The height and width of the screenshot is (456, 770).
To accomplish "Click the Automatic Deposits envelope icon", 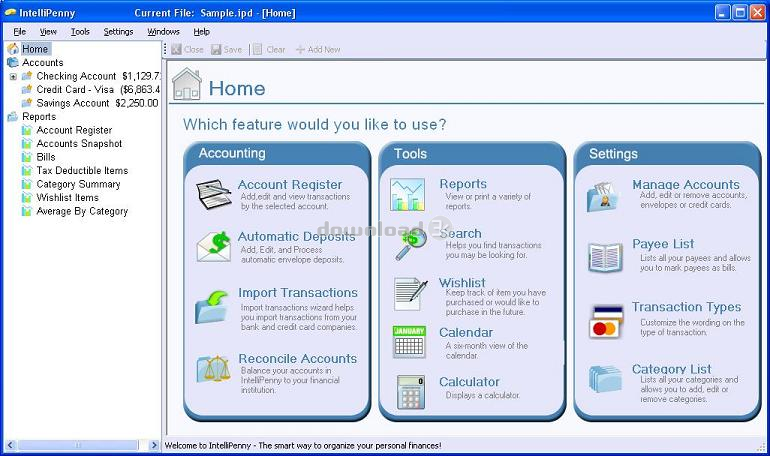I will pyautogui.click(x=214, y=247).
